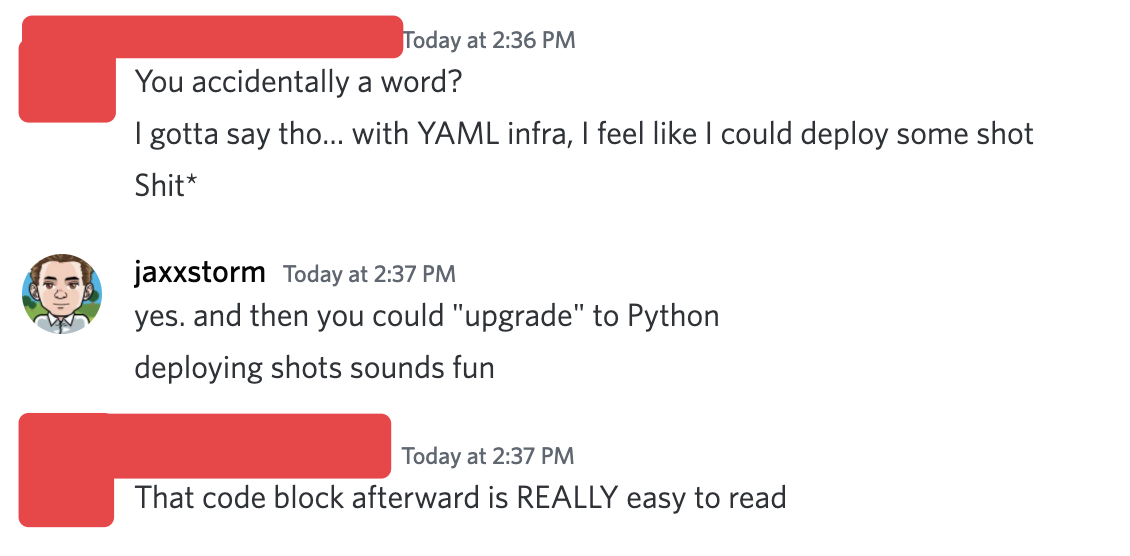
Task: Click the Today at 2:36 PM timestamp
Action: coord(489,41)
